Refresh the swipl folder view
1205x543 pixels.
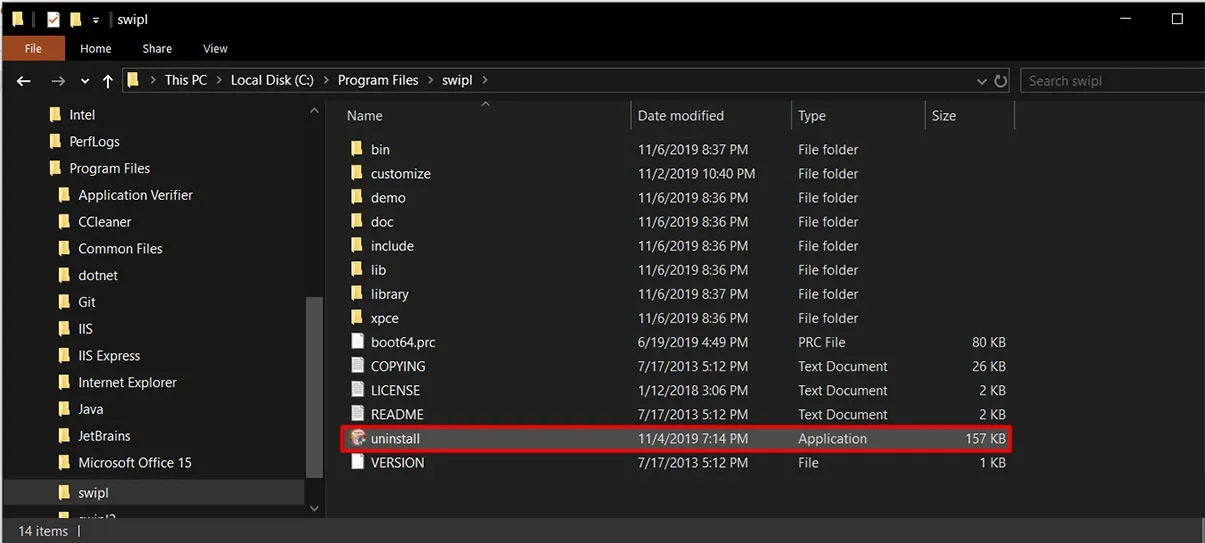(1002, 81)
